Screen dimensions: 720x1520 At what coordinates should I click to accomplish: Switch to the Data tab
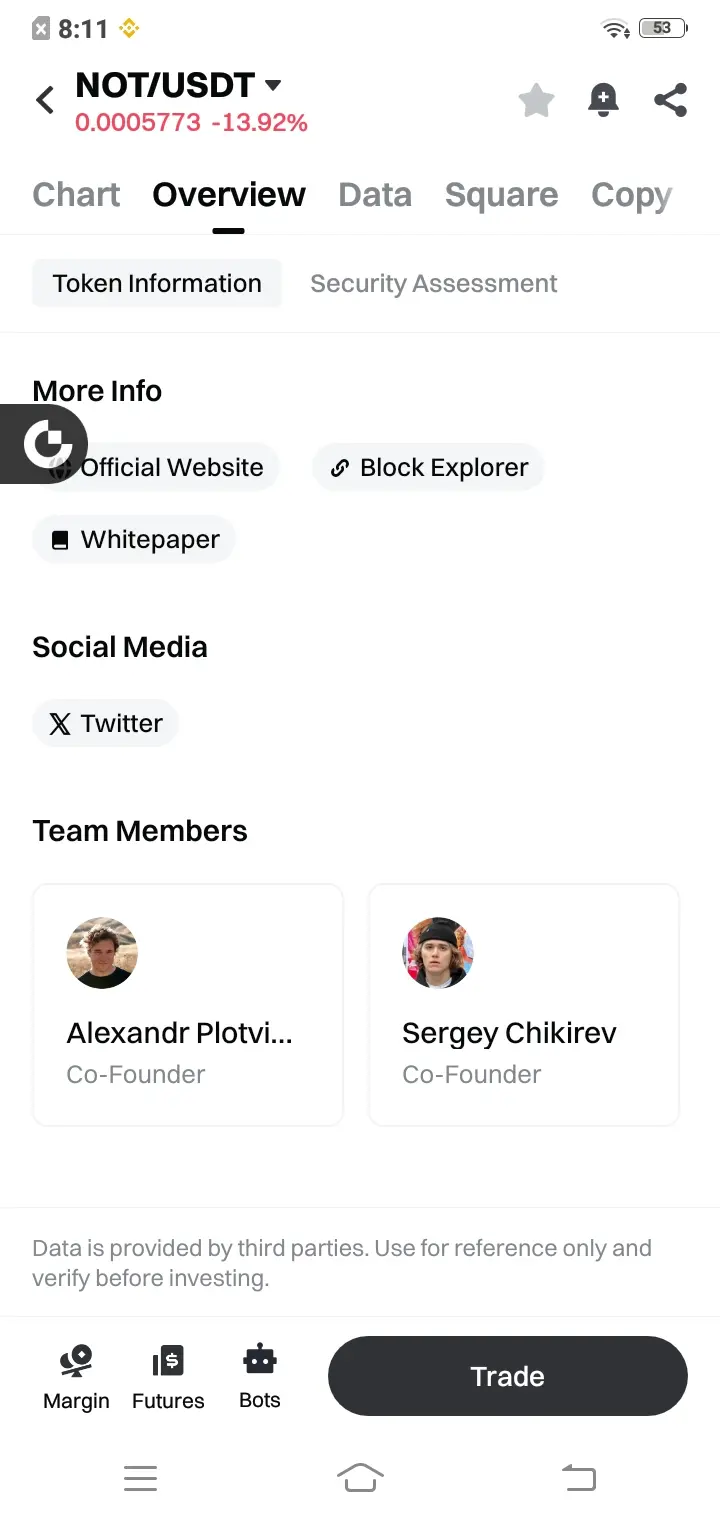point(375,195)
